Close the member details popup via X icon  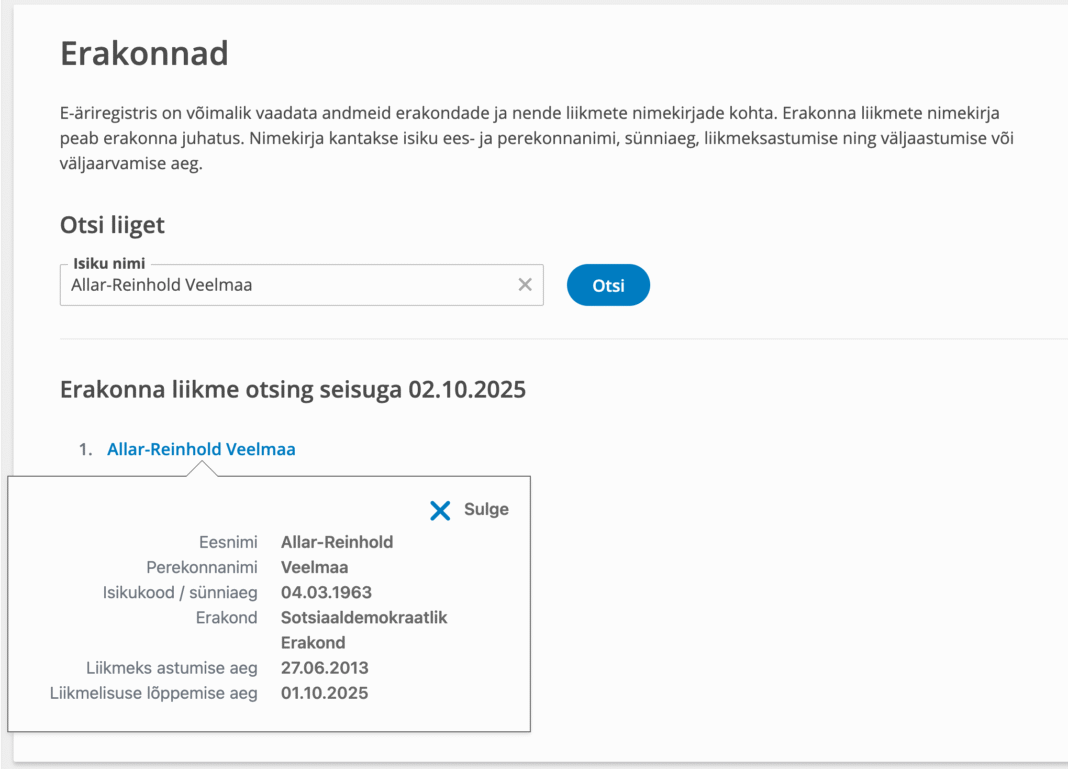(x=440, y=510)
